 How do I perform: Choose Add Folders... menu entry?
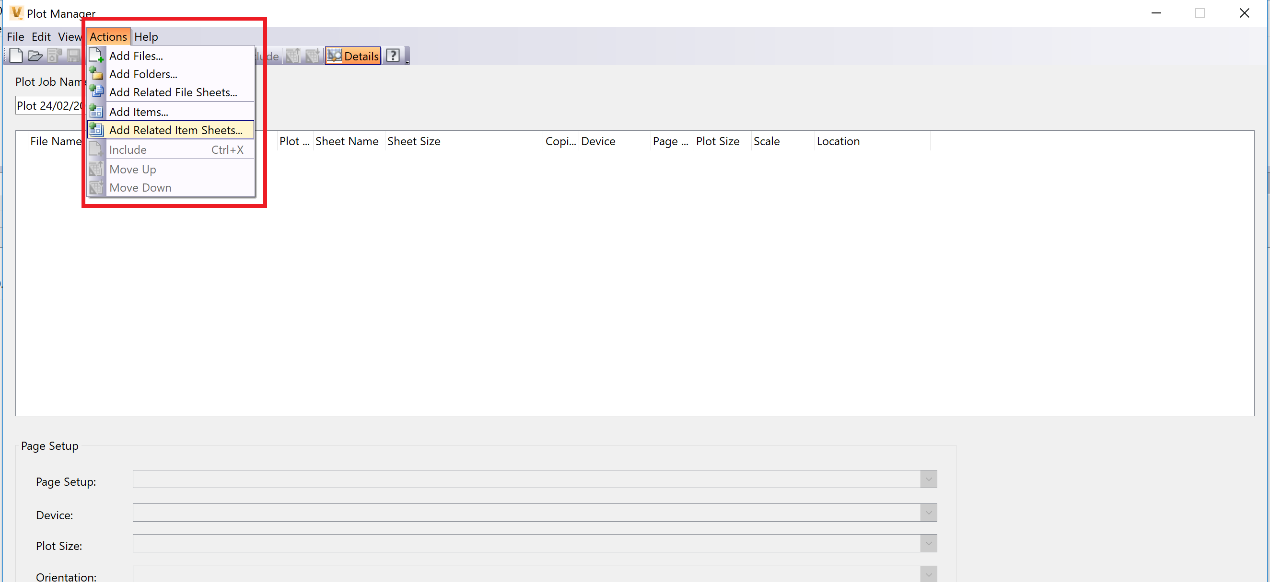tap(170, 74)
